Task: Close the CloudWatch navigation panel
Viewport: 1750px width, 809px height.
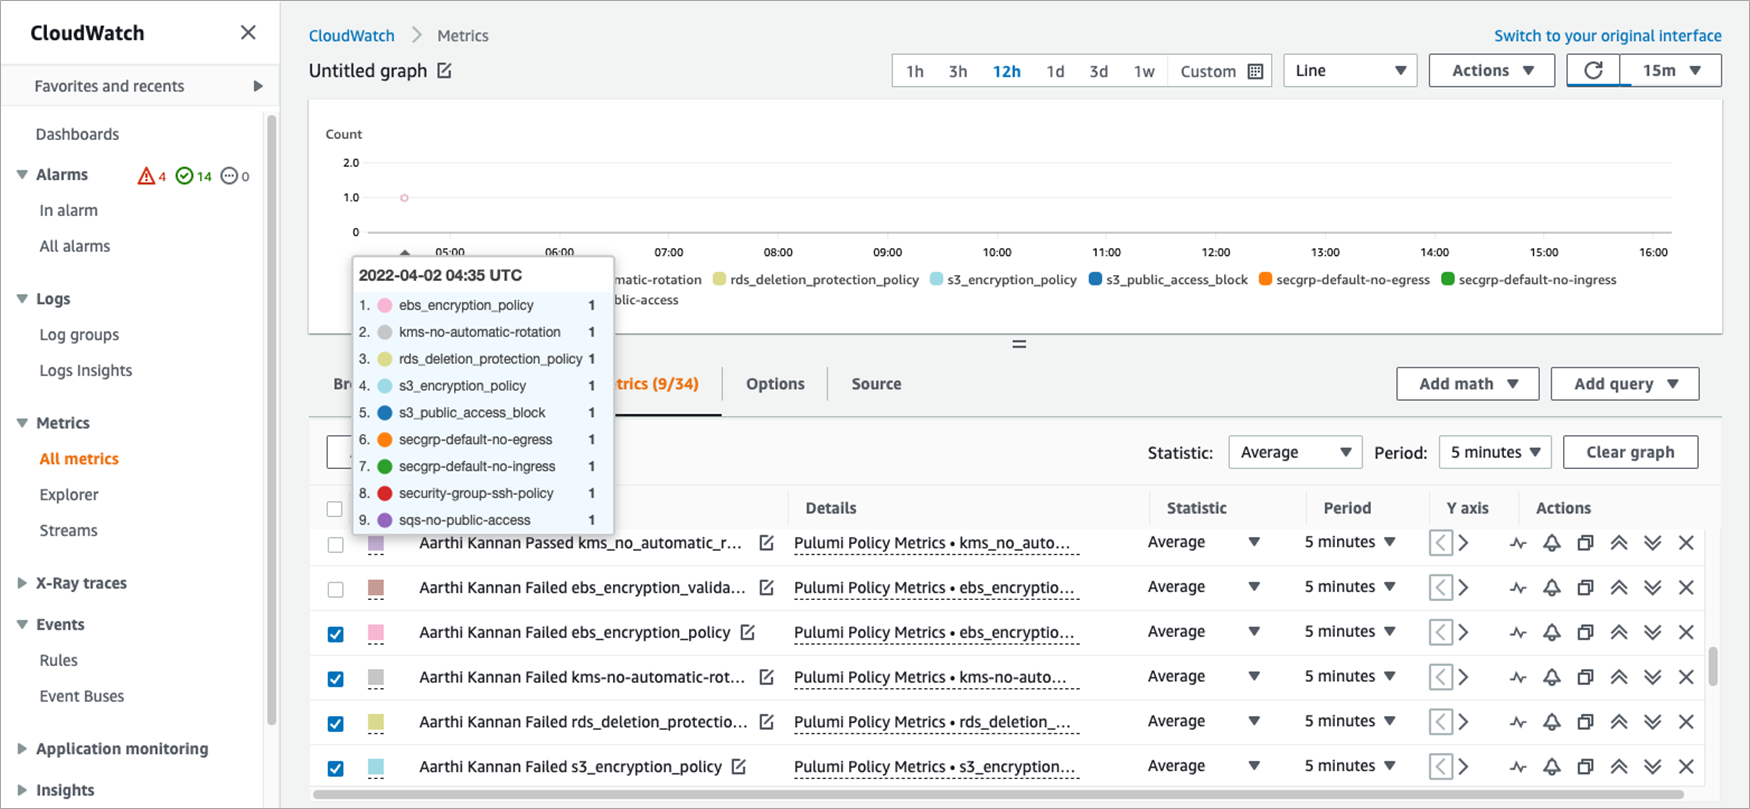Action: 248,33
